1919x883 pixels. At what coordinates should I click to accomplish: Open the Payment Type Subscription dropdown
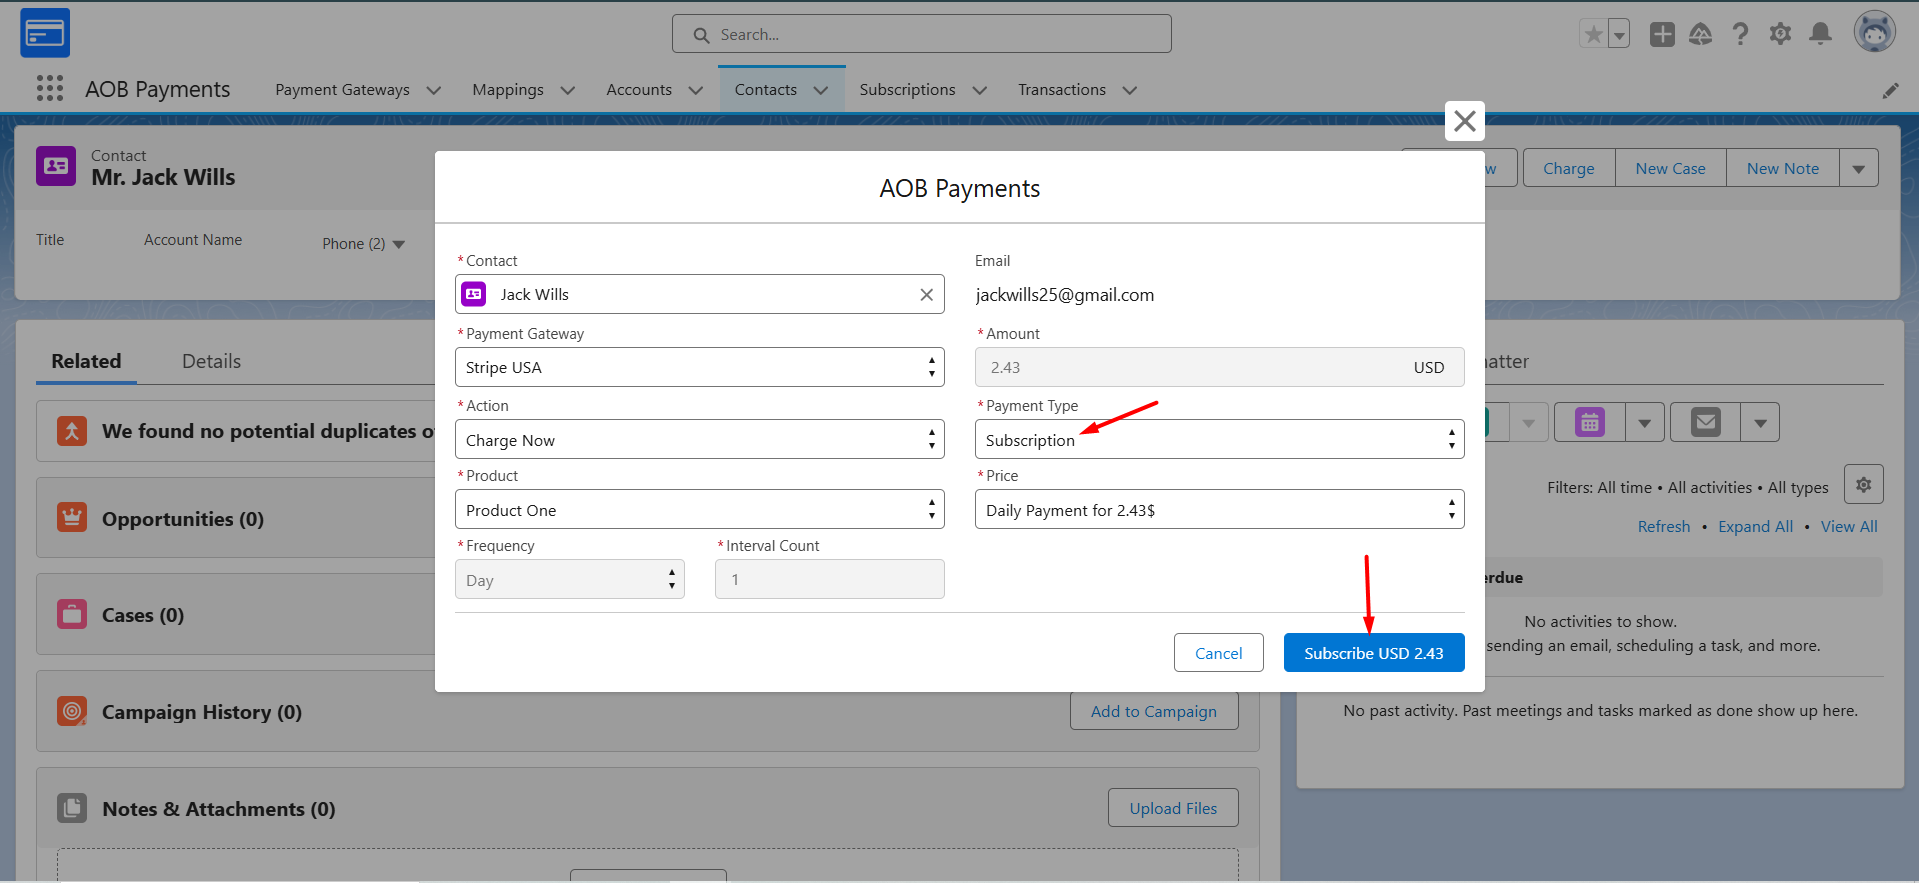pos(1220,439)
